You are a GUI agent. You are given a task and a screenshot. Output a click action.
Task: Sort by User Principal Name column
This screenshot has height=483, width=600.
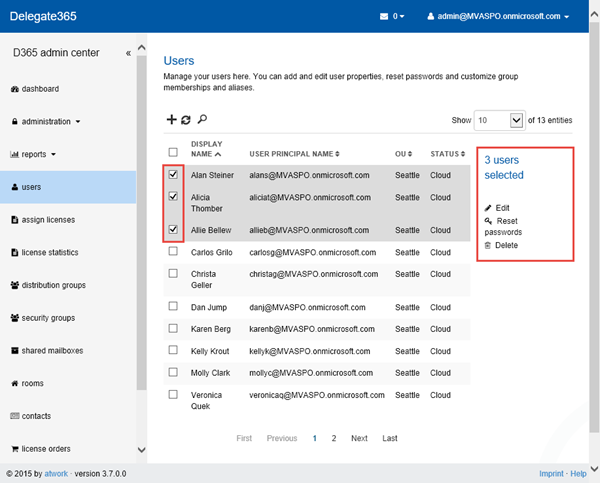coord(294,154)
